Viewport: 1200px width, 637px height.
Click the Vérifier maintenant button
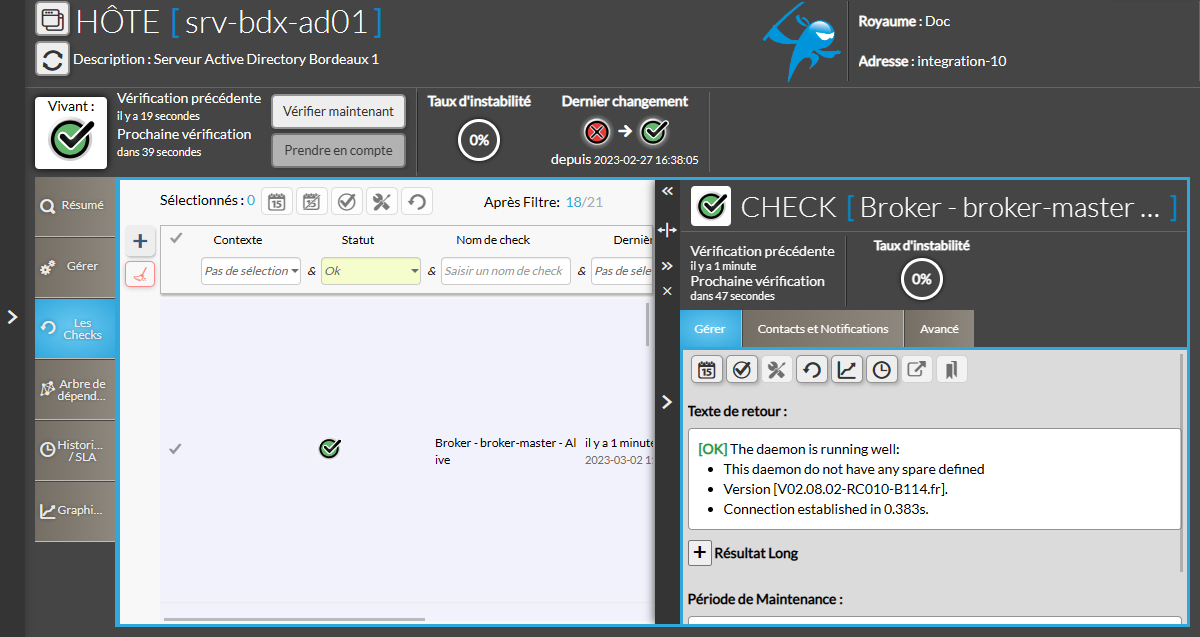338,112
